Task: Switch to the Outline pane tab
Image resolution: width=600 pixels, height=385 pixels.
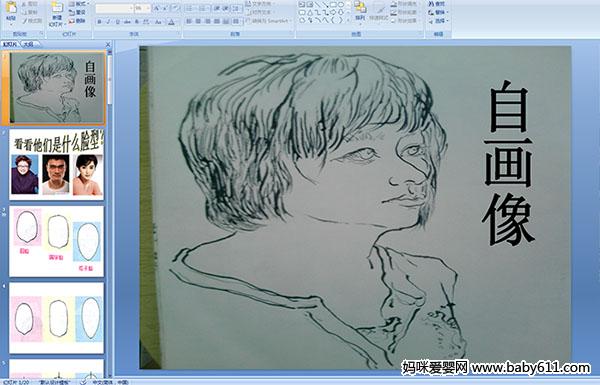Action: point(28,44)
